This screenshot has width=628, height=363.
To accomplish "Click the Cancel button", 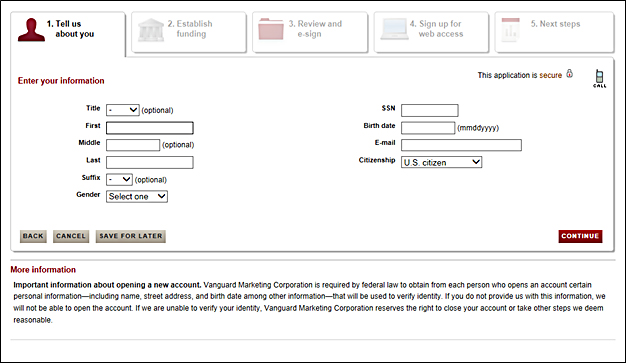I will click(71, 236).
